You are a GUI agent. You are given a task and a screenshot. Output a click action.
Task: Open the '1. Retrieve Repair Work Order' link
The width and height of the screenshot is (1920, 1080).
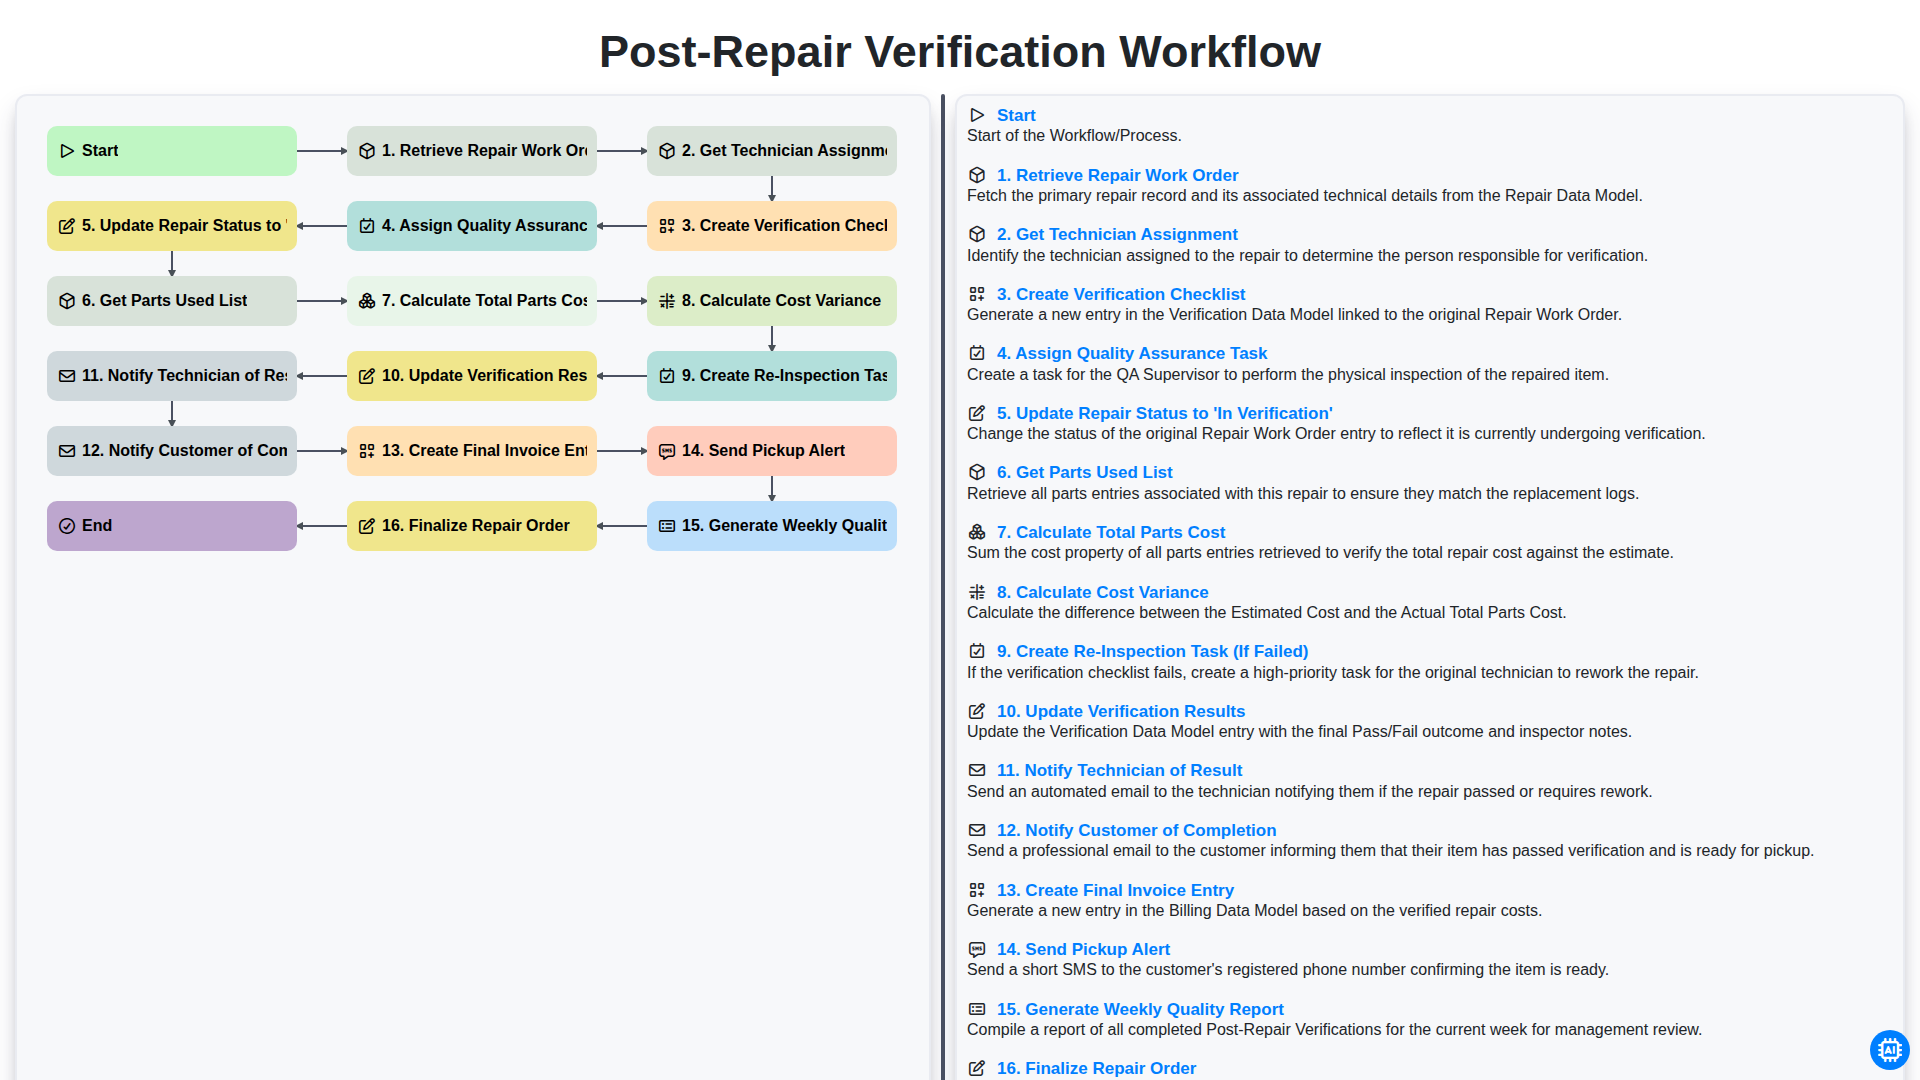[x=1117, y=175]
